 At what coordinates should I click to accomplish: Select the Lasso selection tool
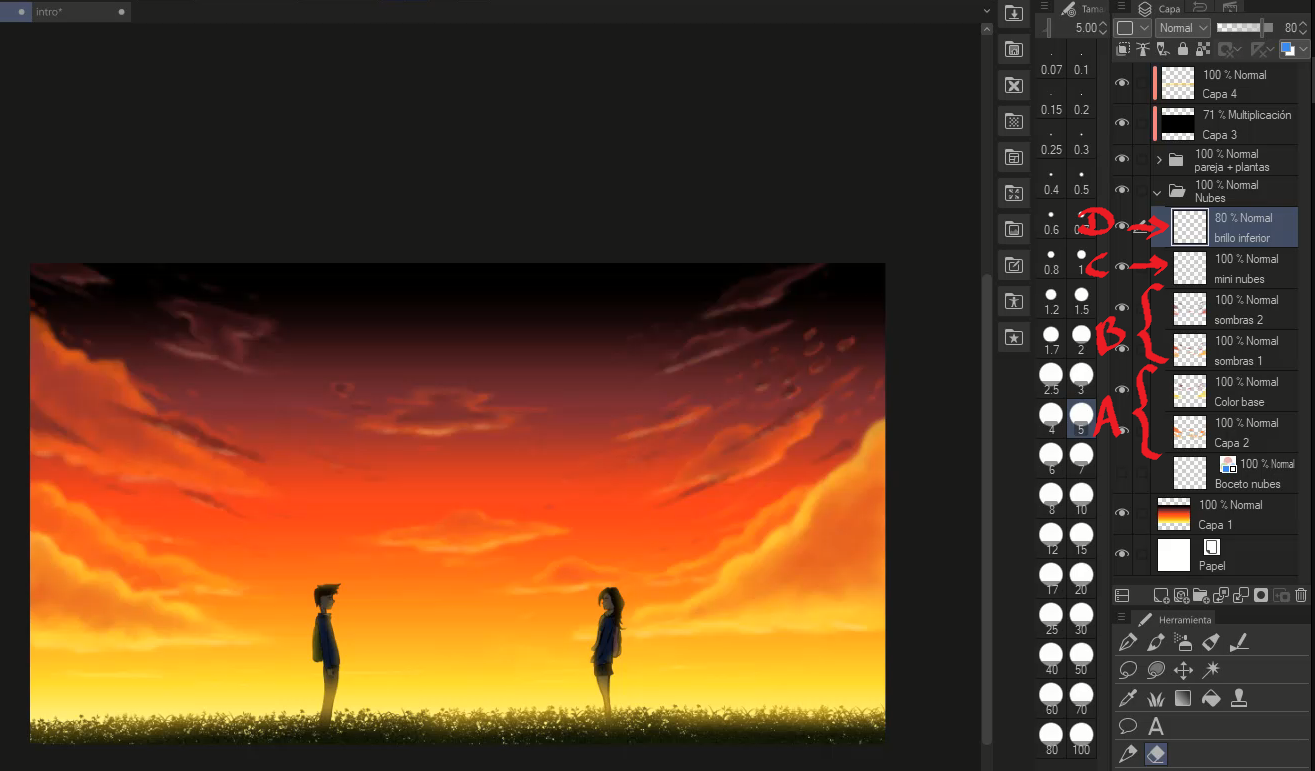1129,670
